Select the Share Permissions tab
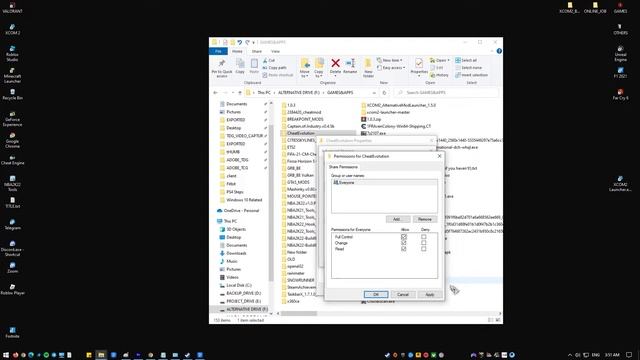This screenshot has height=360, width=640. (x=343, y=167)
